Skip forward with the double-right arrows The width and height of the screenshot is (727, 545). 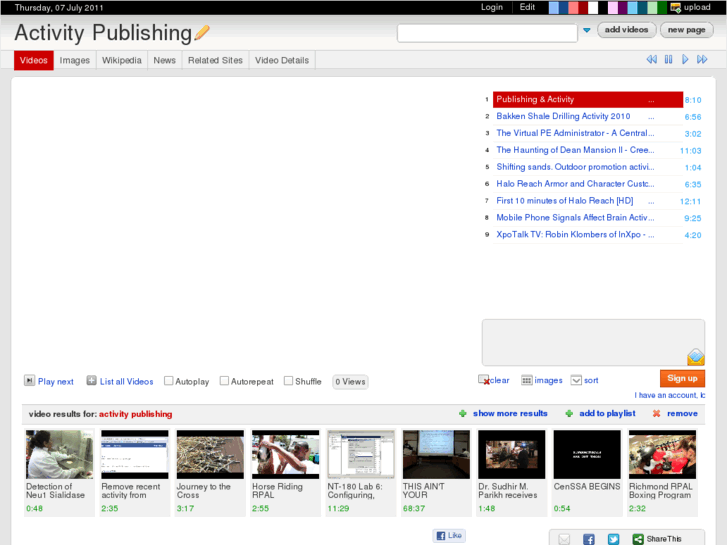point(702,59)
